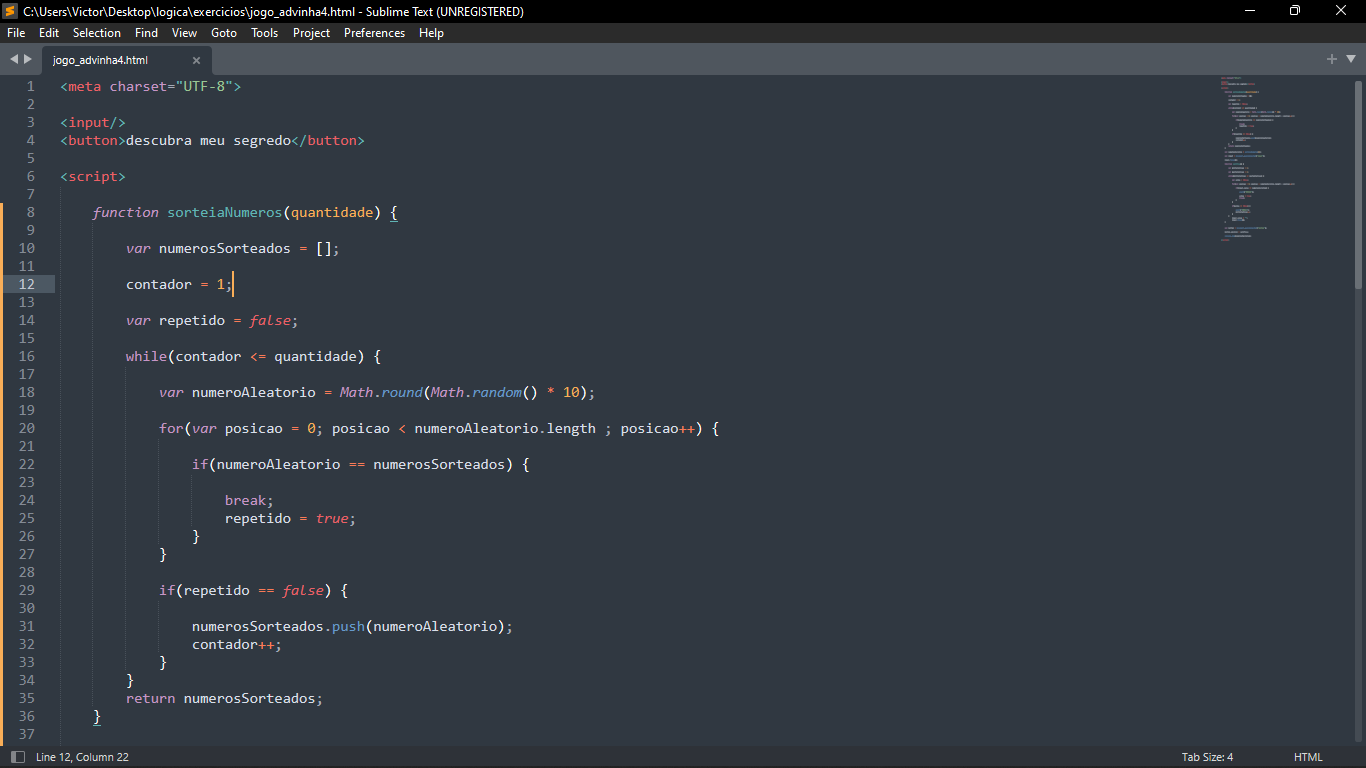The height and width of the screenshot is (768, 1366).
Task: Open the Preferences menu
Action: click(x=374, y=33)
